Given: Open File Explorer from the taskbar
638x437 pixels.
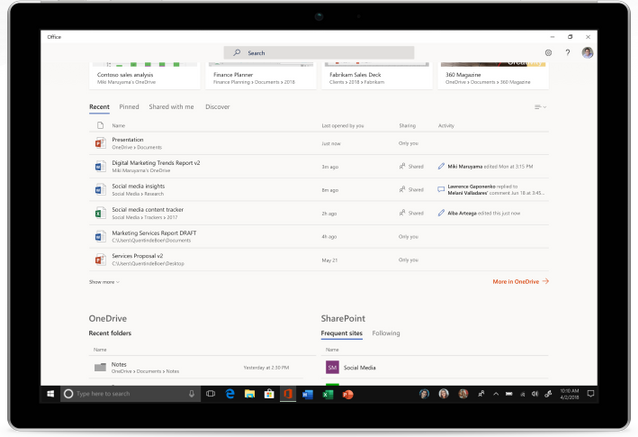Looking at the screenshot, I should pyautogui.click(x=250, y=394).
